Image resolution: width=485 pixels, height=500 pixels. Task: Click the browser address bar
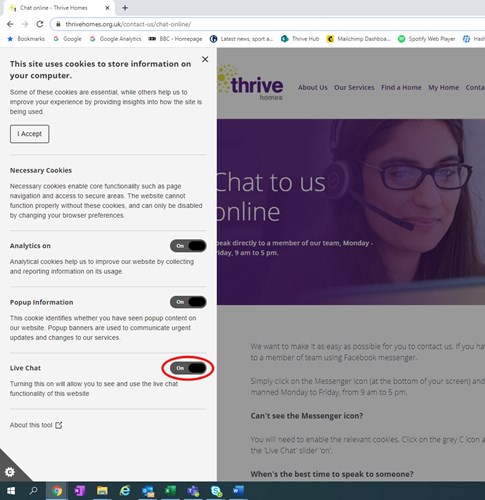click(267, 24)
